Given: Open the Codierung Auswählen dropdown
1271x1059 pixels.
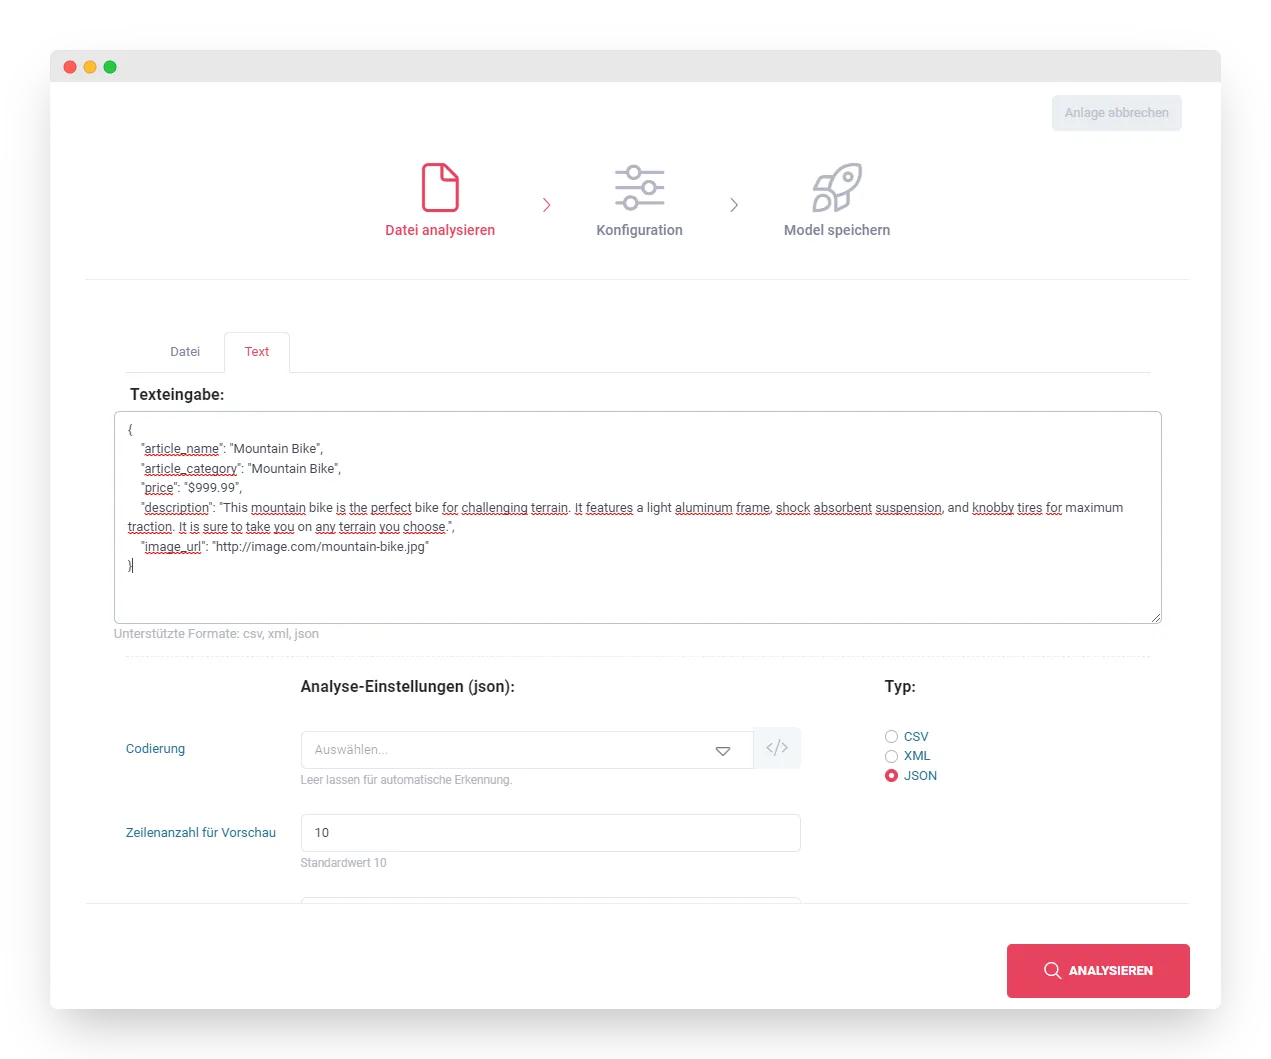Looking at the screenshot, I should (x=527, y=750).
